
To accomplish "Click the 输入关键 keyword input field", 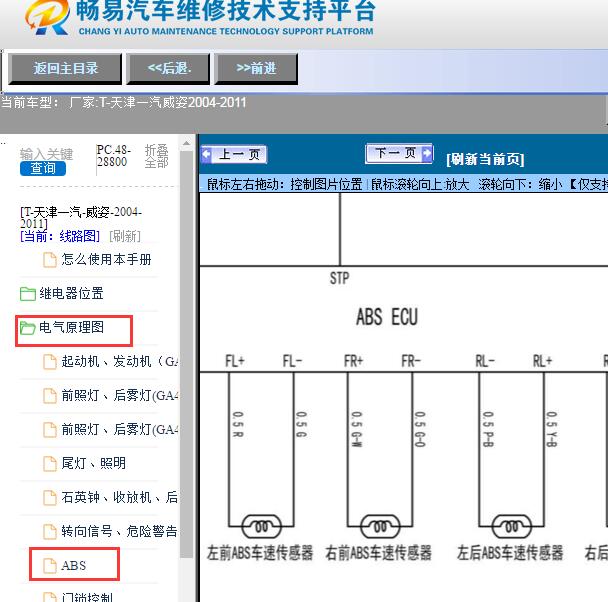I will coord(46,154).
